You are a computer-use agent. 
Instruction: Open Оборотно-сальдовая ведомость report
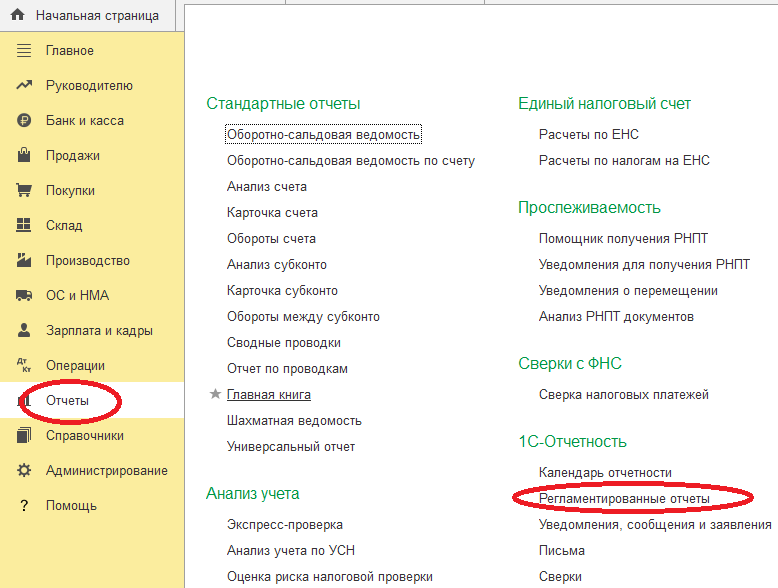(x=324, y=134)
